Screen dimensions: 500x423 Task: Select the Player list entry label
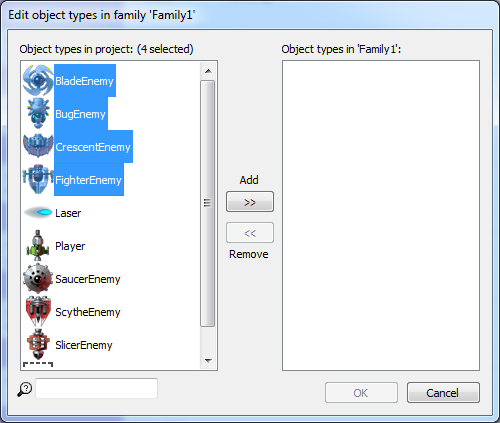pyautogui.click(x=70, y=246)
